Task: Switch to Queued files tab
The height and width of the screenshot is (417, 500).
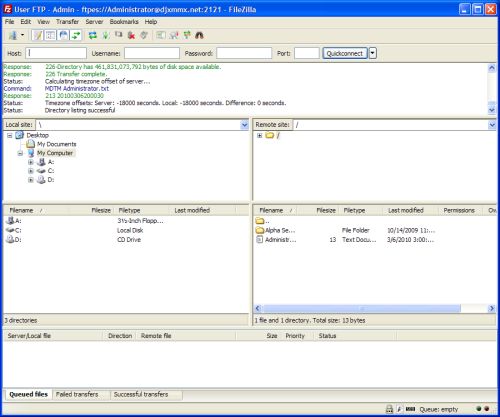Action: tap(29, 394)
